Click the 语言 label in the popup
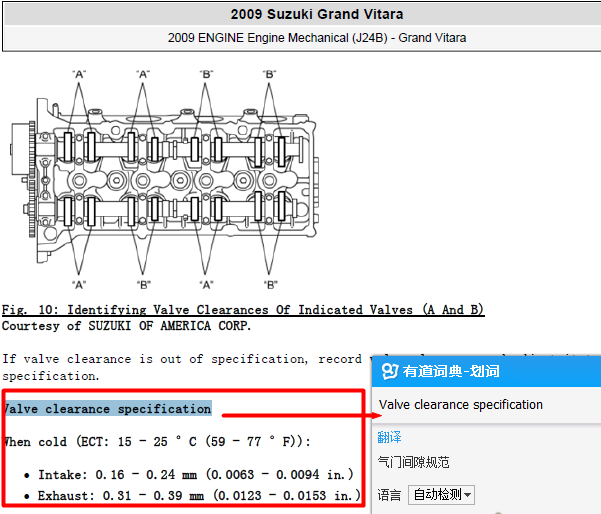 tap(389, 495)
